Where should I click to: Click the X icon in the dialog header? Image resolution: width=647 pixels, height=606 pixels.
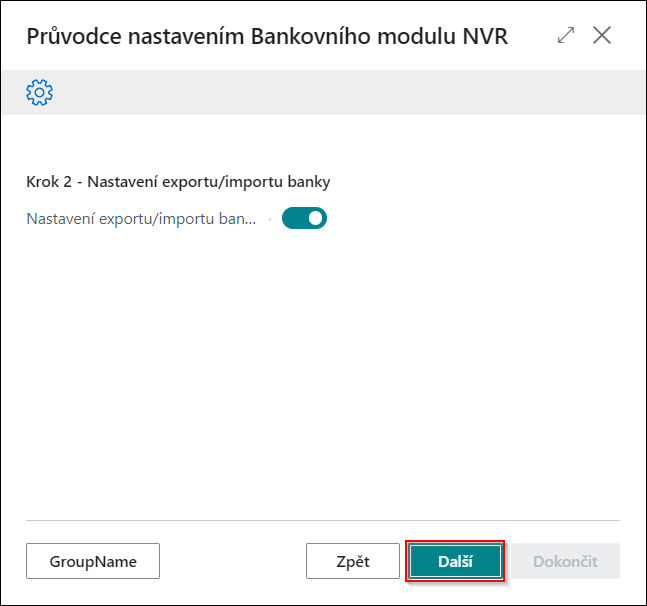pyautogui.click(x=602, y=35)
